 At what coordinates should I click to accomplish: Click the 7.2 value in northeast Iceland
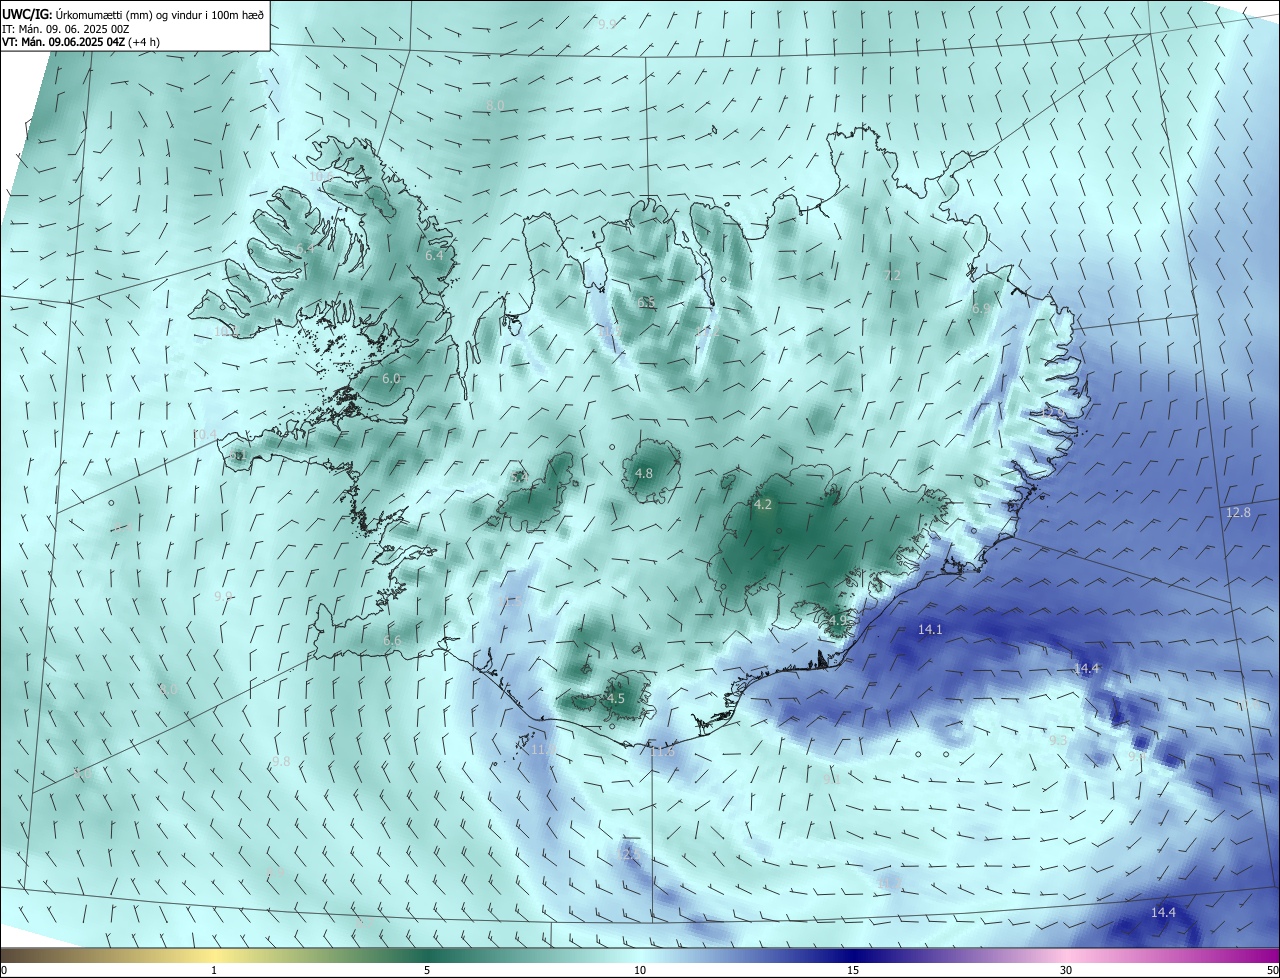[x=893, y=275]
